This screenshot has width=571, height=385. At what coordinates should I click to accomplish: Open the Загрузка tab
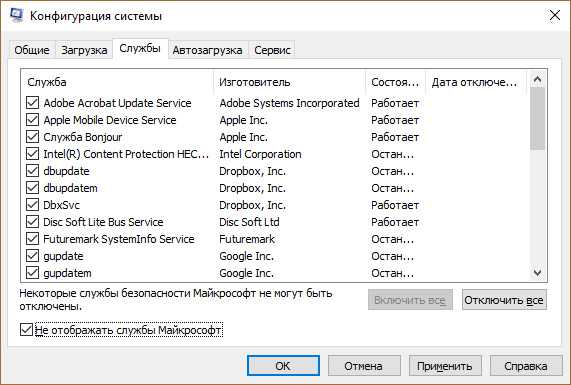click(x=84, y=50)
